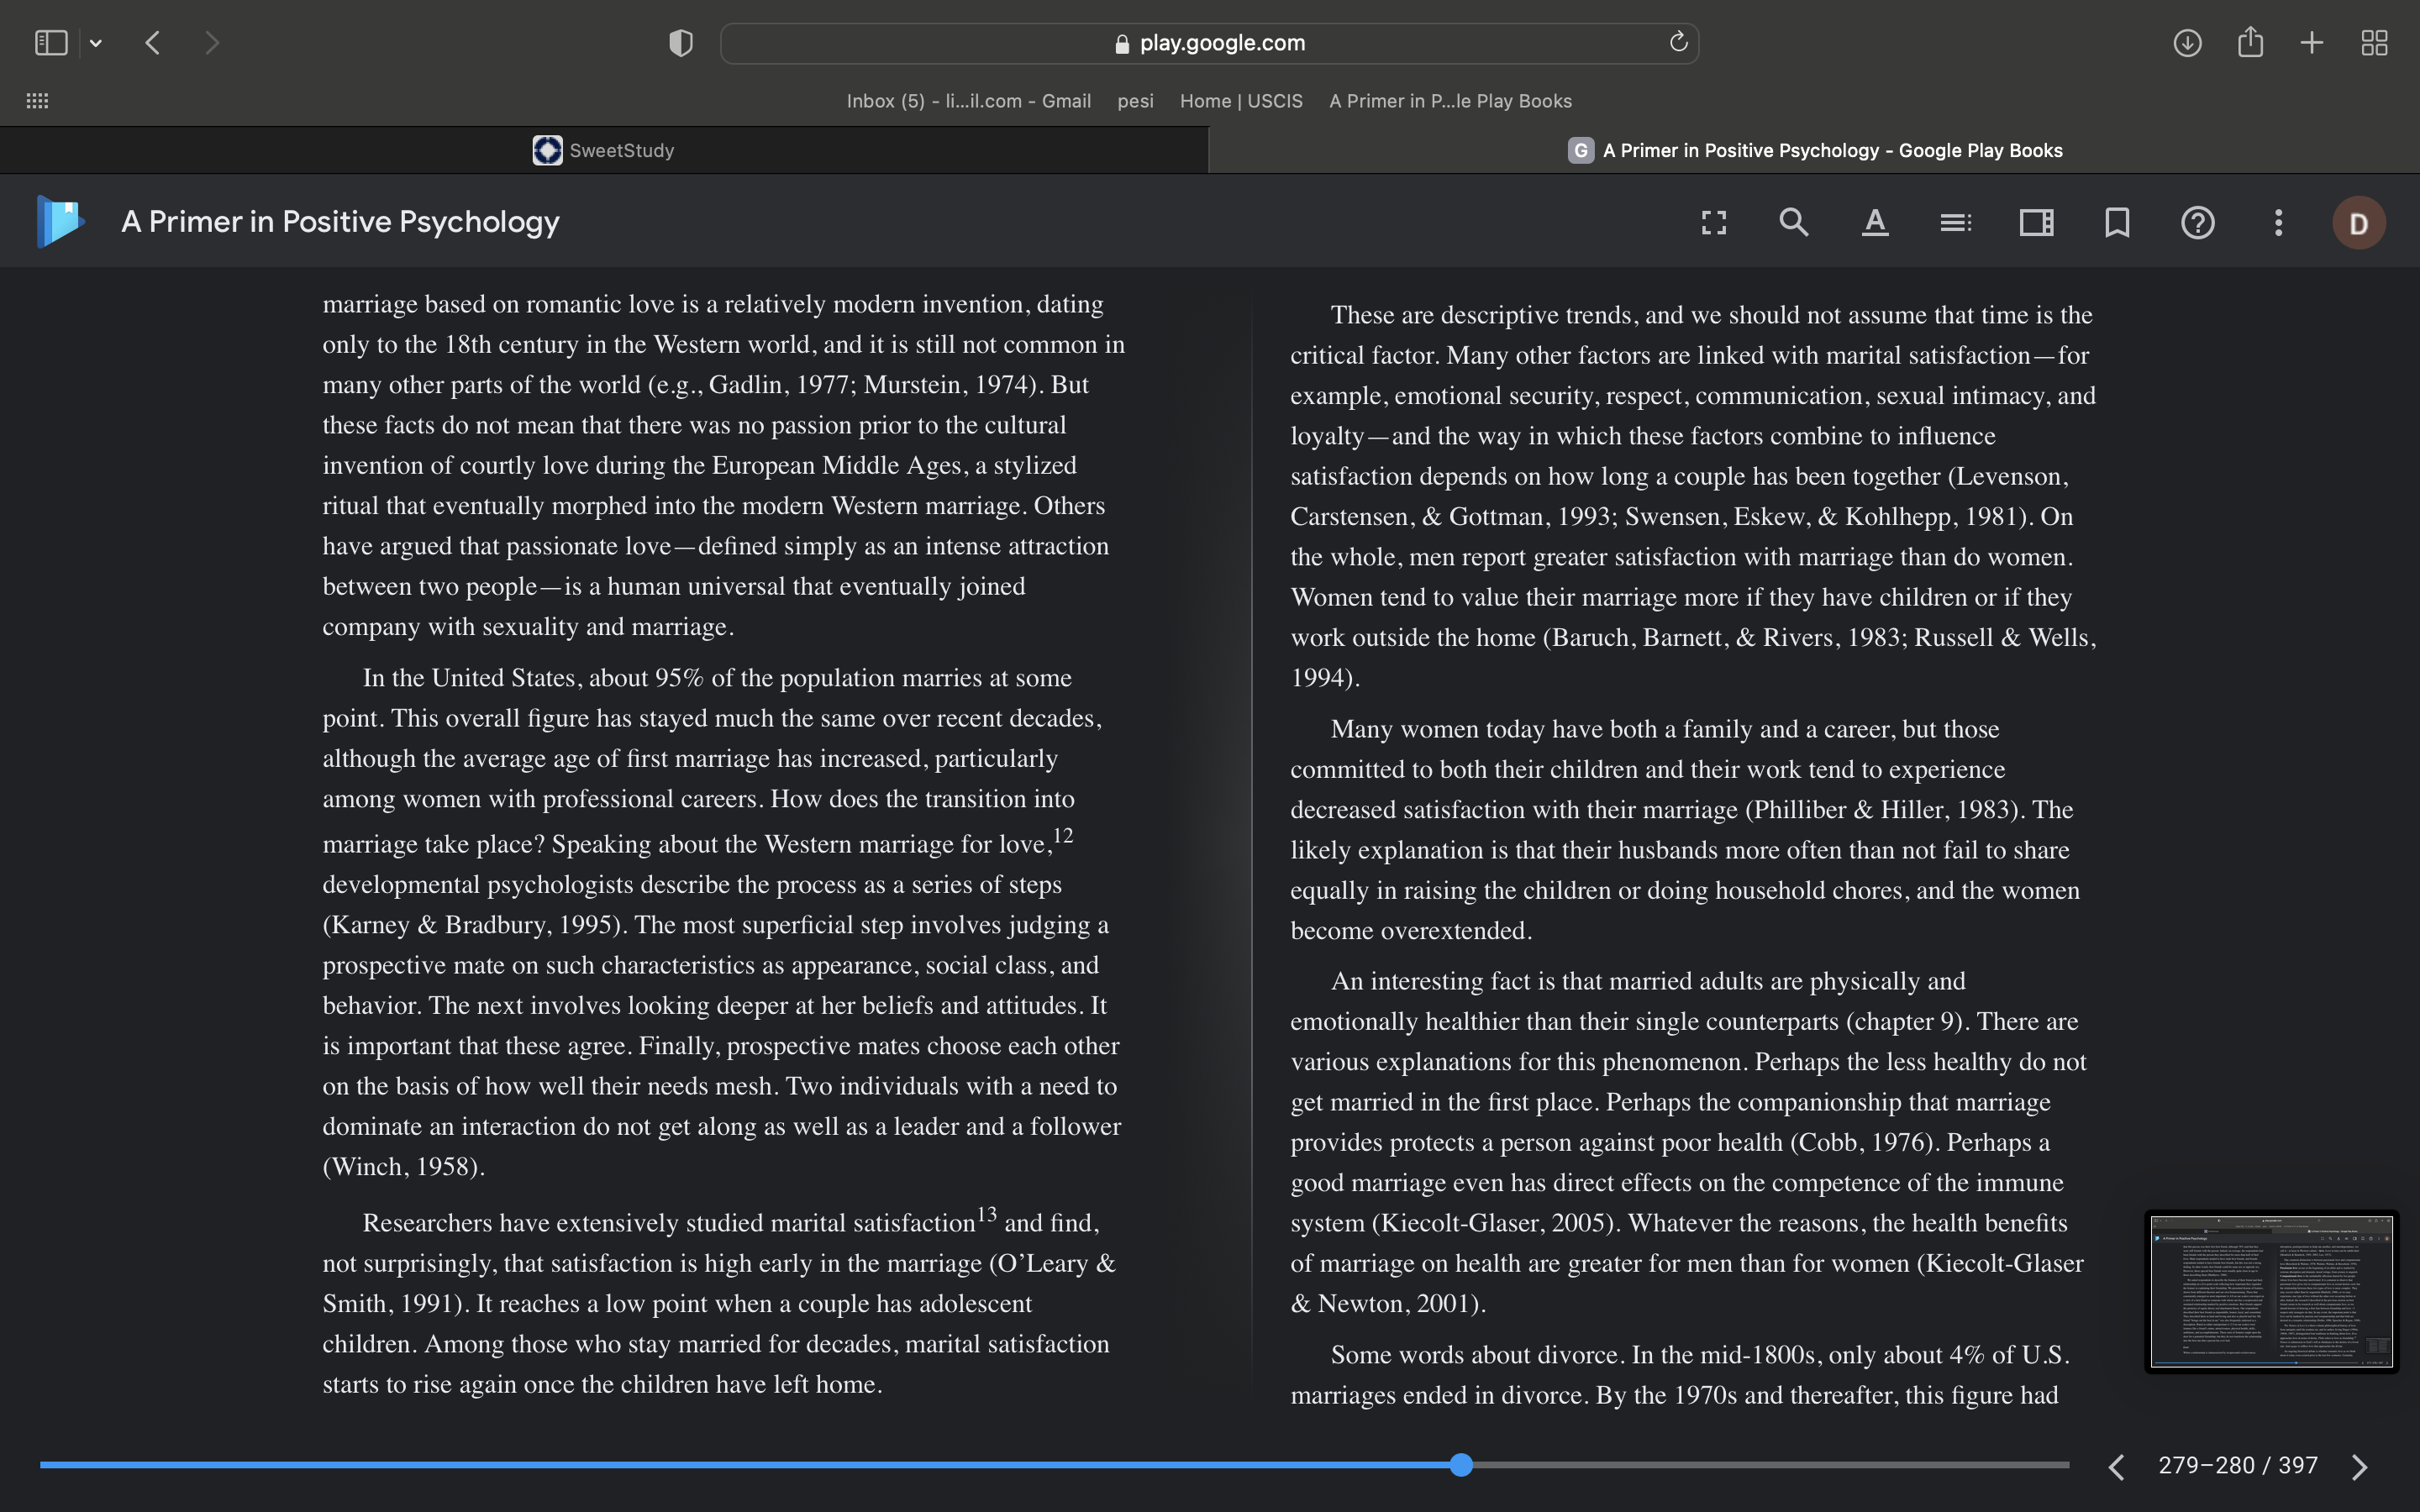The height and width of the screenshot is (1512, 2420).
Task: Toggle the notes side panel
Action: (2036, 222)
